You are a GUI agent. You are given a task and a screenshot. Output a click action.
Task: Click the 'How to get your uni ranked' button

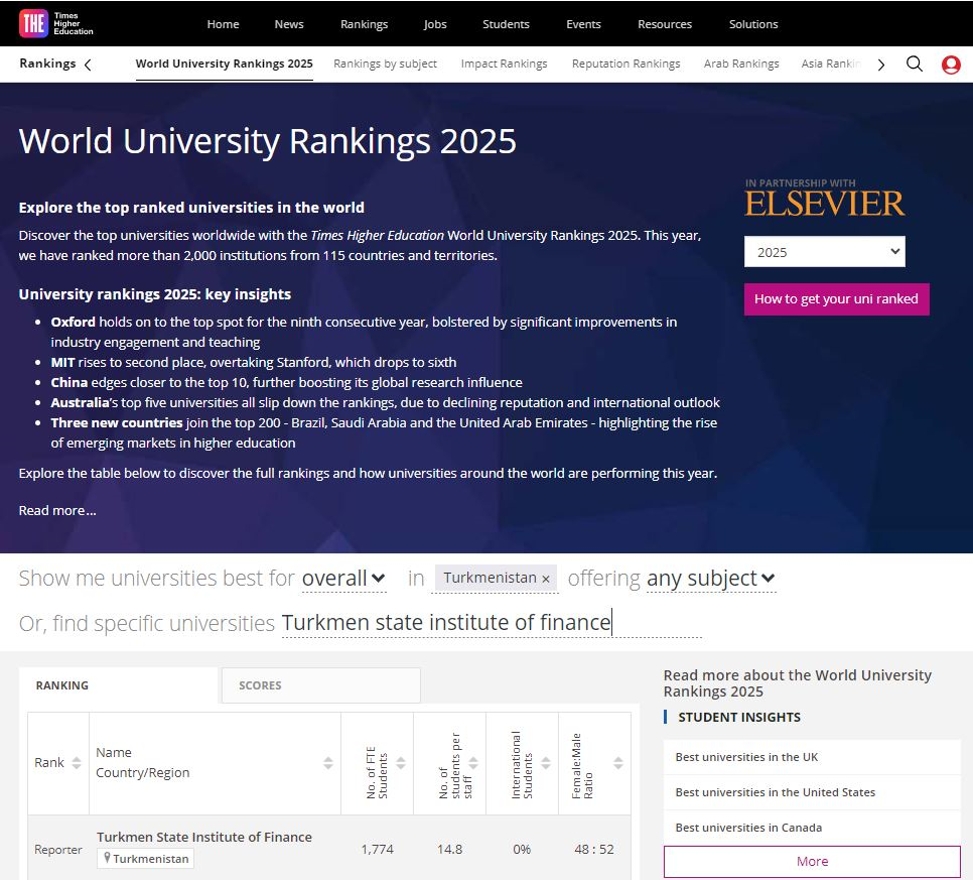point(836,298)
